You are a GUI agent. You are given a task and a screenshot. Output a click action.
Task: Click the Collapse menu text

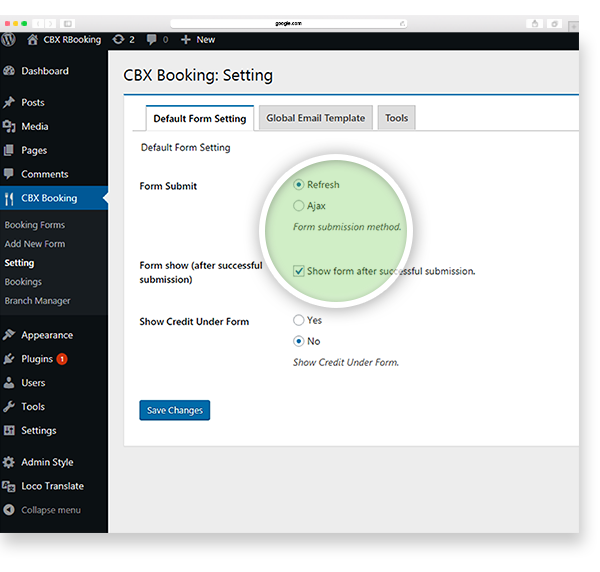(x=51, y=510)
